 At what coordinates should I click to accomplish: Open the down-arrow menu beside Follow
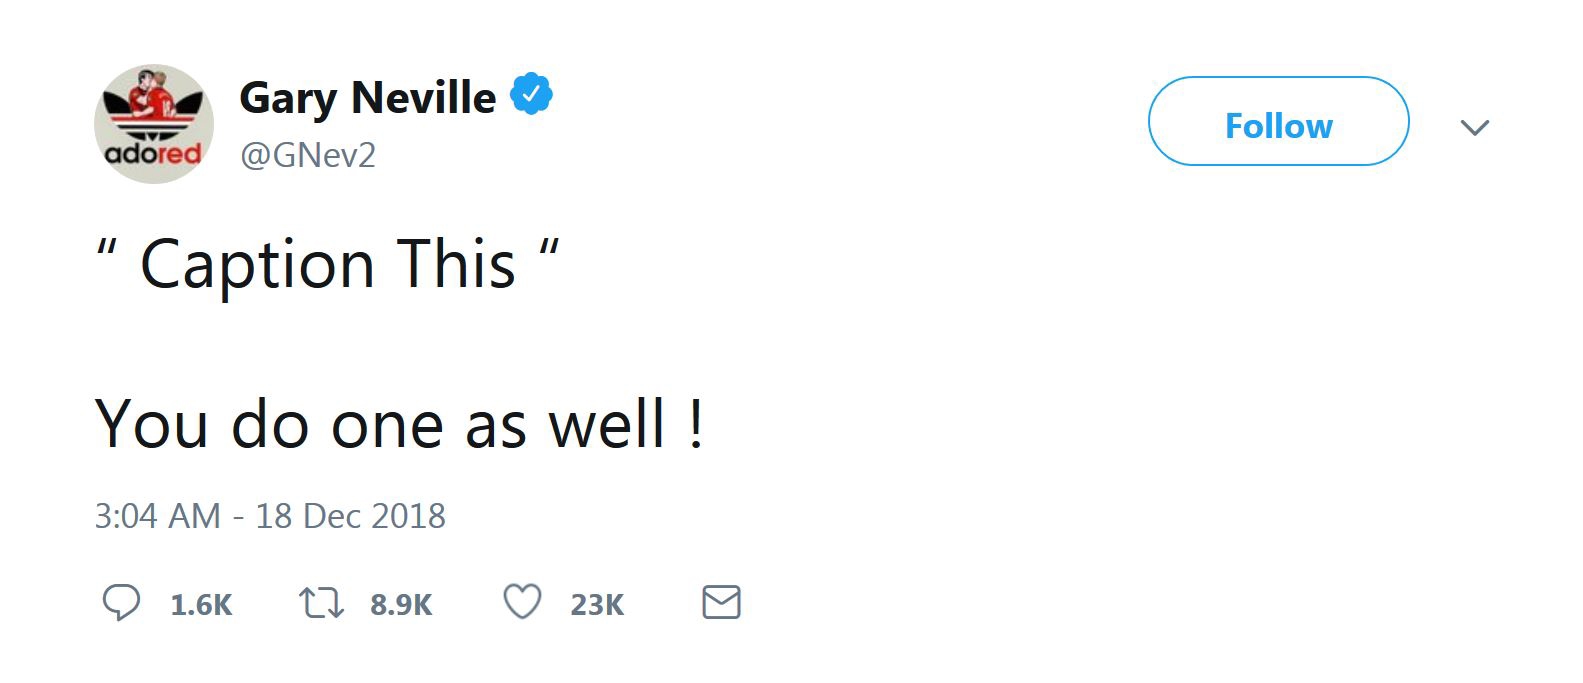click(x=1475, y=125)
